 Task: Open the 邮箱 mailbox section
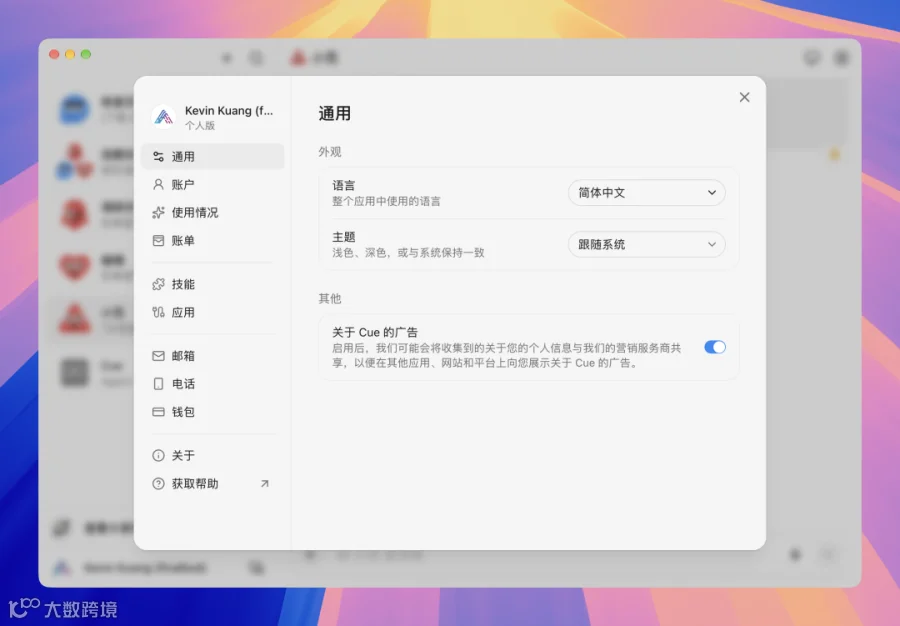point(212,356)
